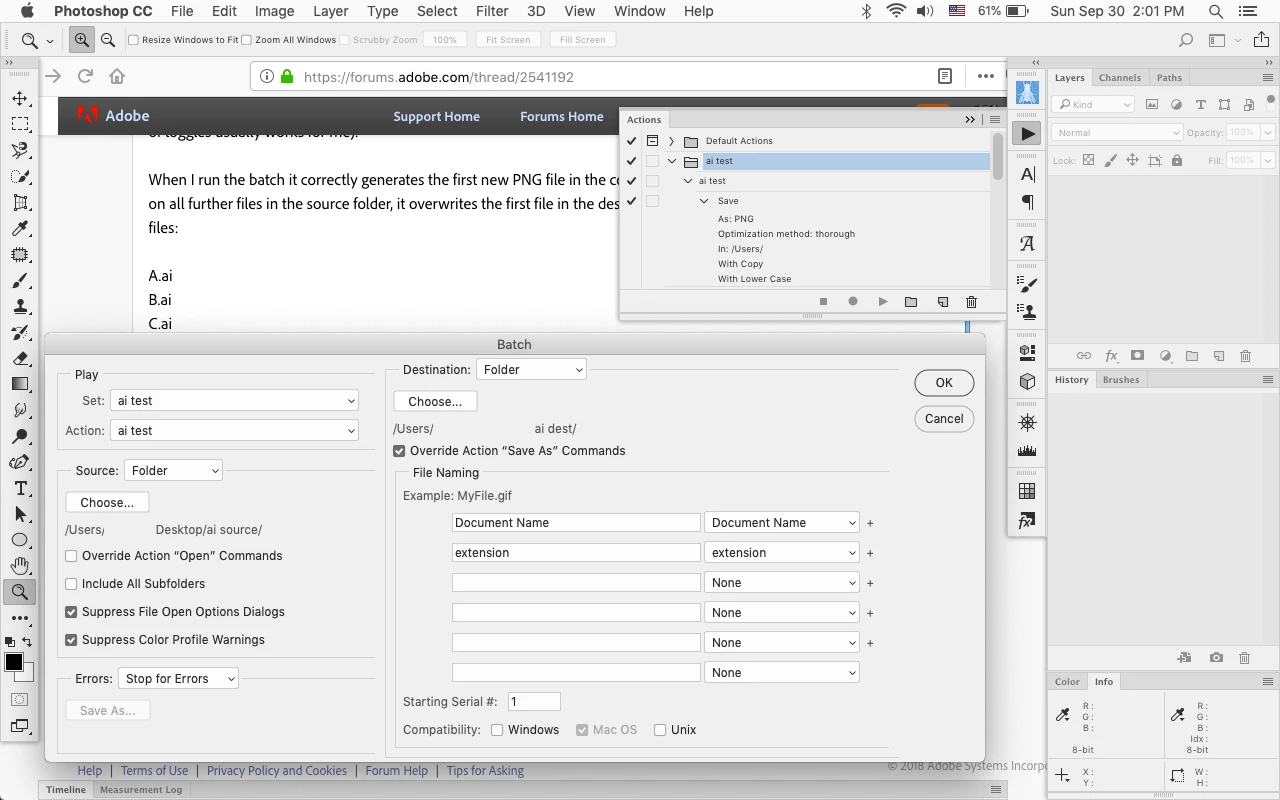Click Stop in the Actions panel
1280x800 pixels.
pyautogui.click(x=823, y=302)
